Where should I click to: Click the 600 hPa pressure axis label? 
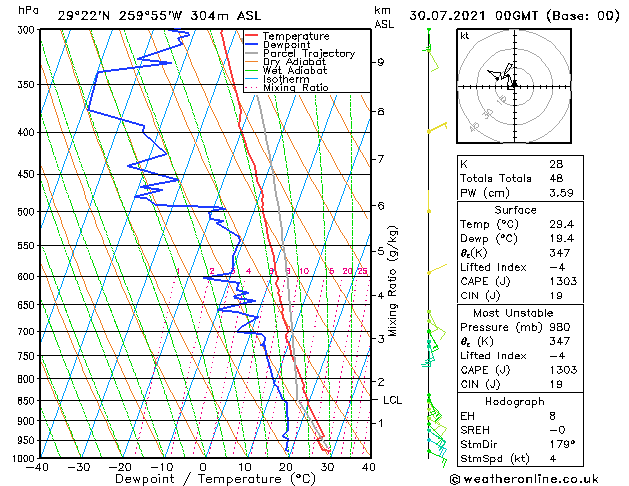(28, 277)
